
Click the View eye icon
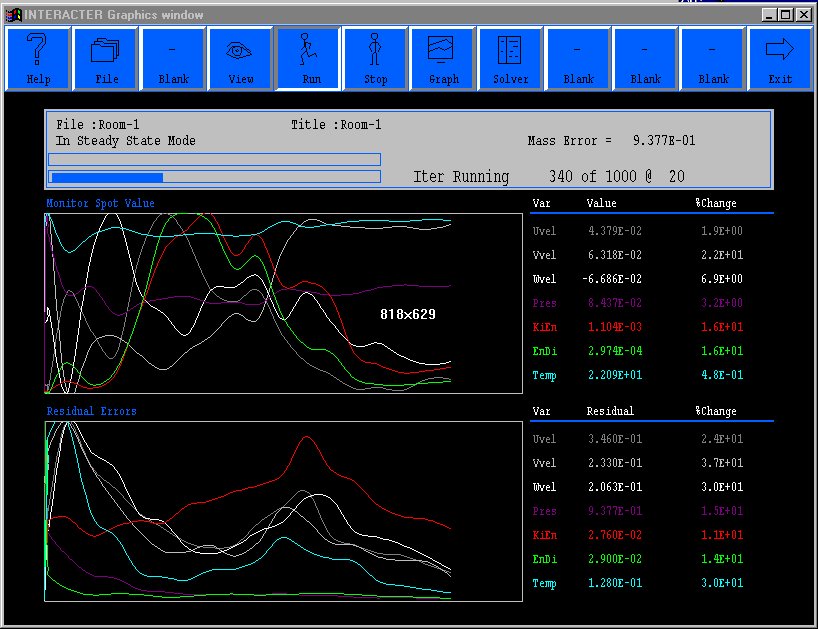pyautogui.click(x=239, y=51)
